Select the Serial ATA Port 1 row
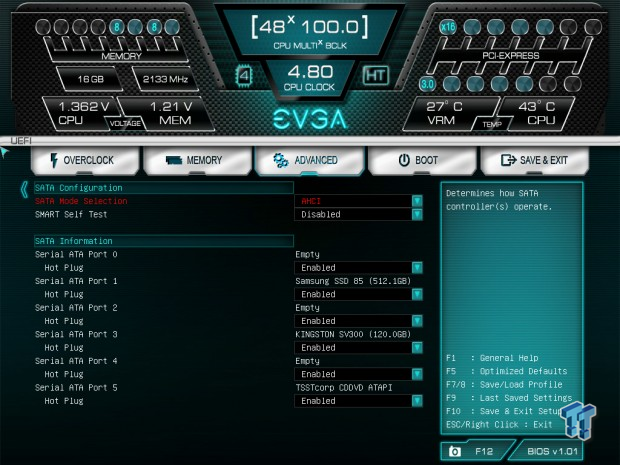The height and width of the screenshot is (465, 620). (x=76, y=281)
